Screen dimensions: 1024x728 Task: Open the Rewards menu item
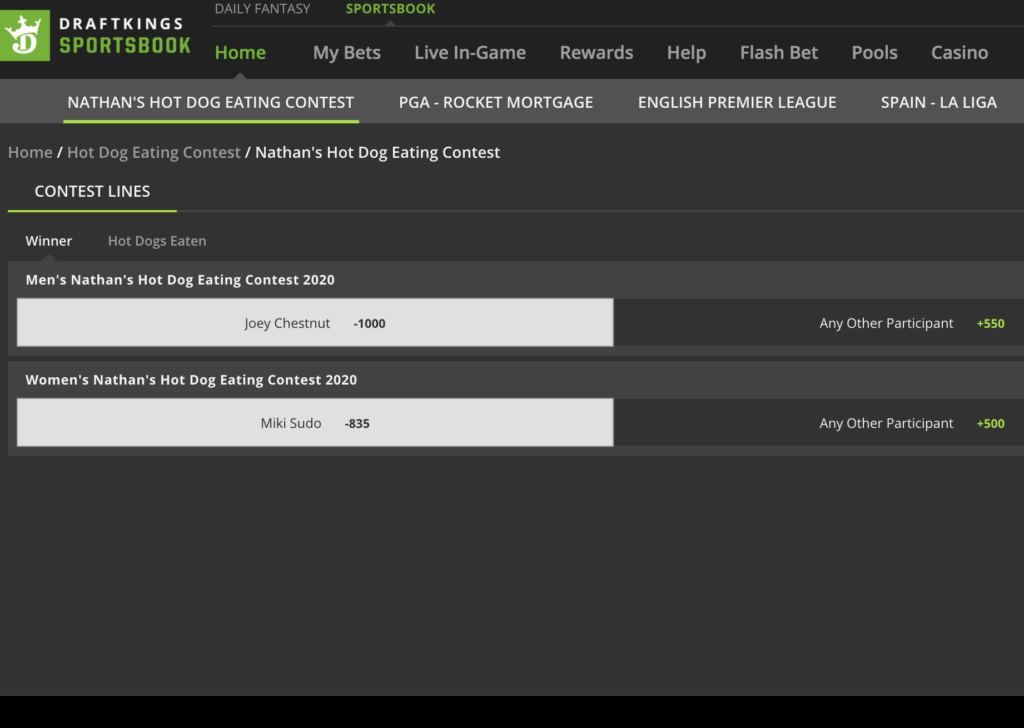(x=596, y=53)
